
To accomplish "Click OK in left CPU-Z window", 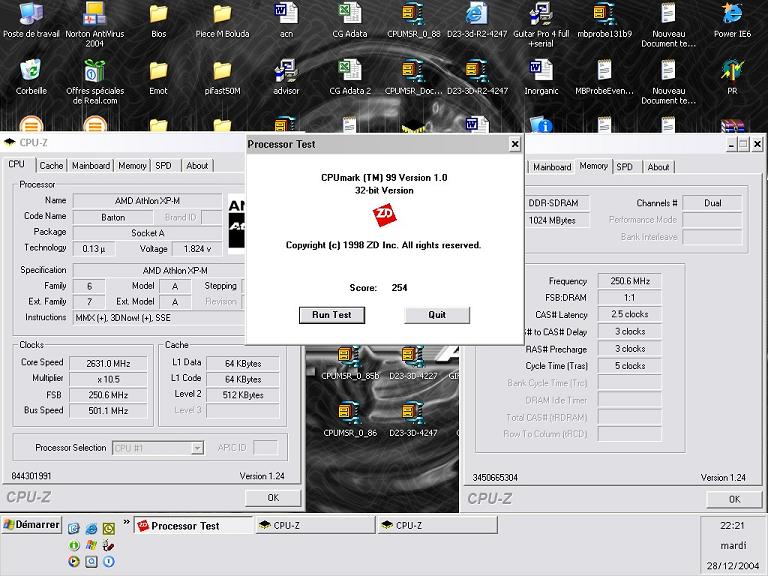I will [273, 498].
